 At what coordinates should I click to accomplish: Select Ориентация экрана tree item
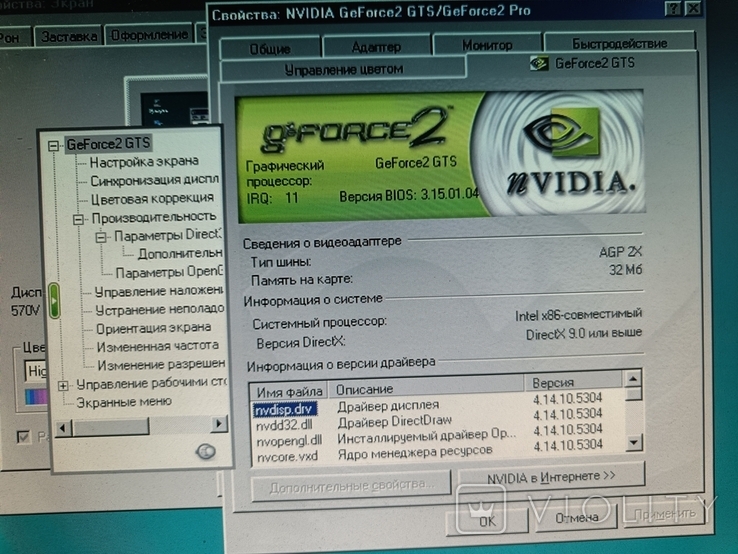[x=153, y=328]
